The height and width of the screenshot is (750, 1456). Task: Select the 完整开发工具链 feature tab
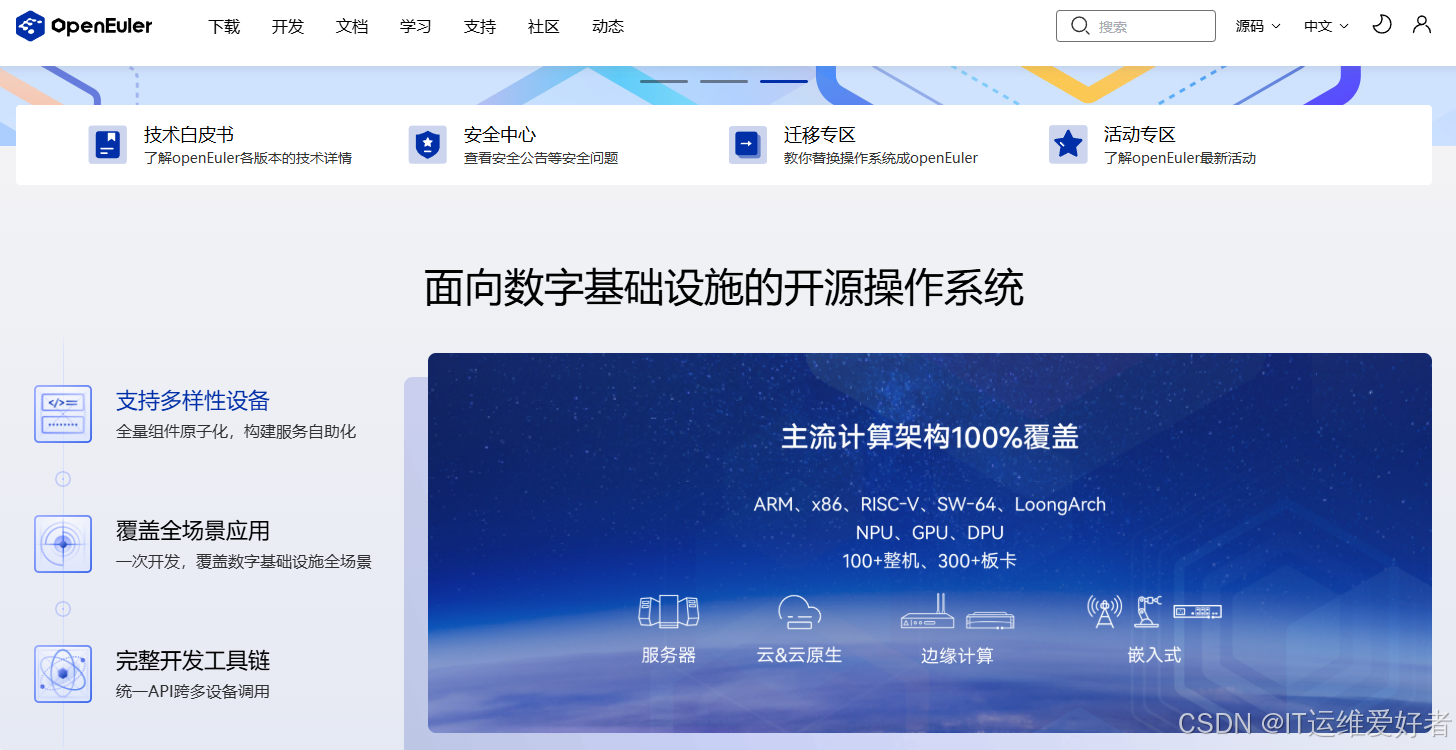[193, 661]
